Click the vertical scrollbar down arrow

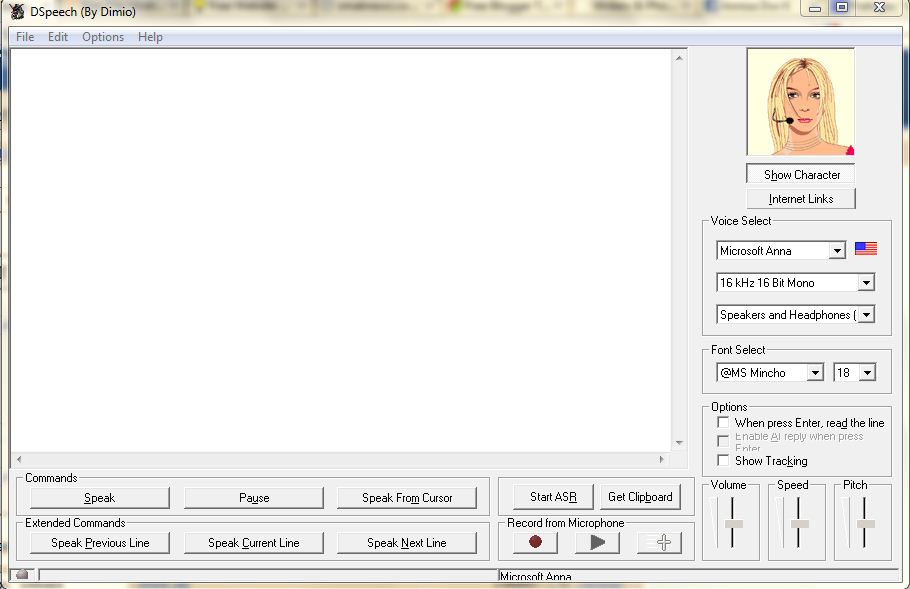[679, 443]
